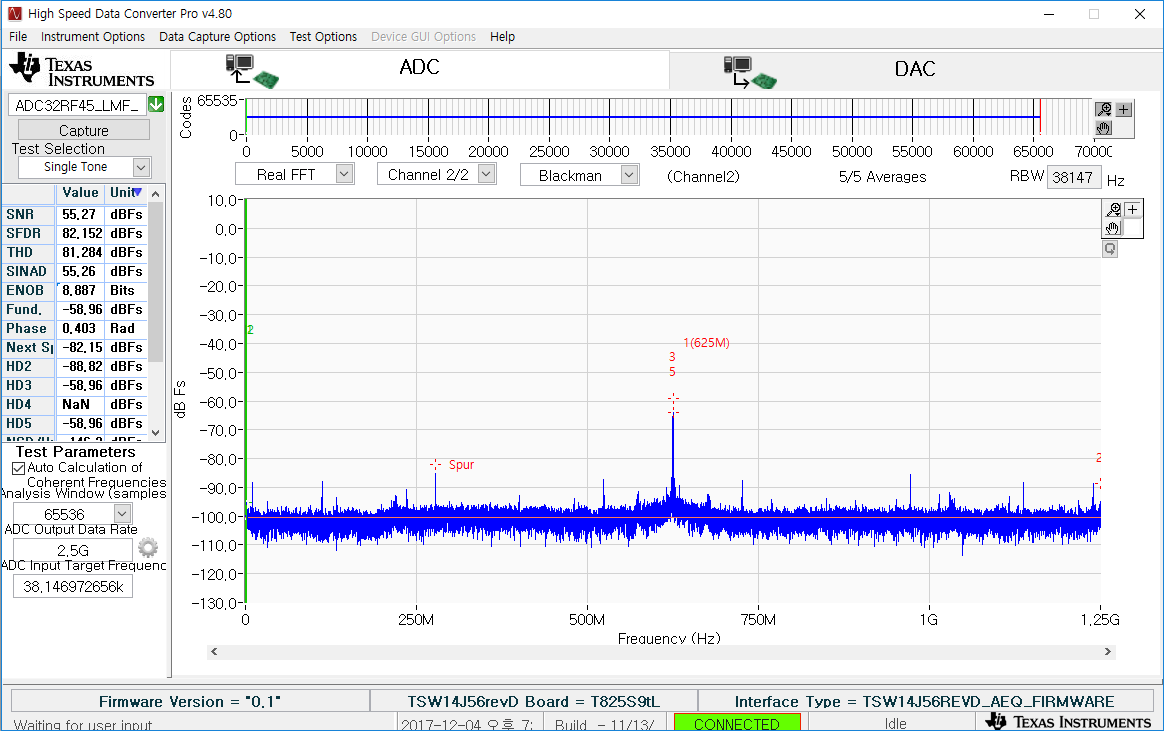Click the Idle status field
The width and height of the screenshot is (1164, 731).
(895, 723)
